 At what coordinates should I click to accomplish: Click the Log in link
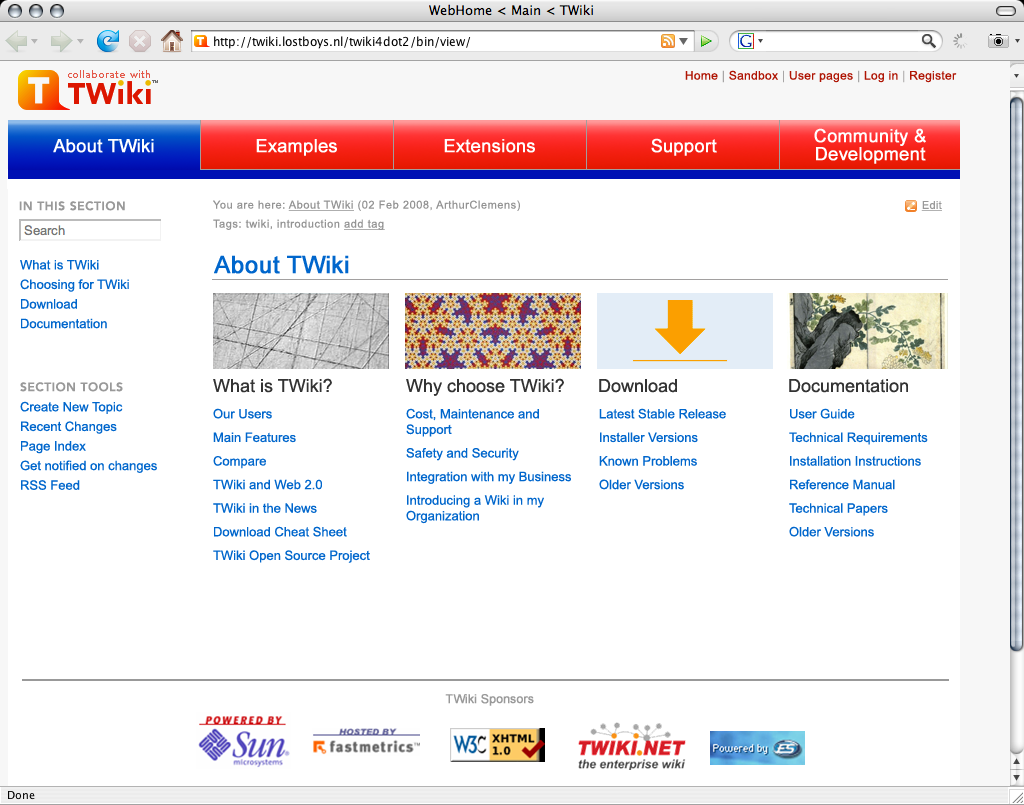(880, 76)
